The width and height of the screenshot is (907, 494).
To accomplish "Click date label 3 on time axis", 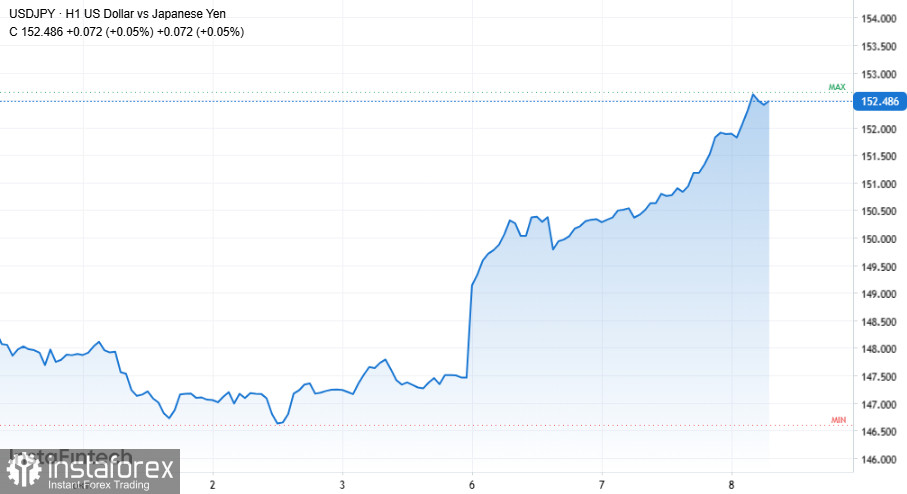I will [342, 484].
